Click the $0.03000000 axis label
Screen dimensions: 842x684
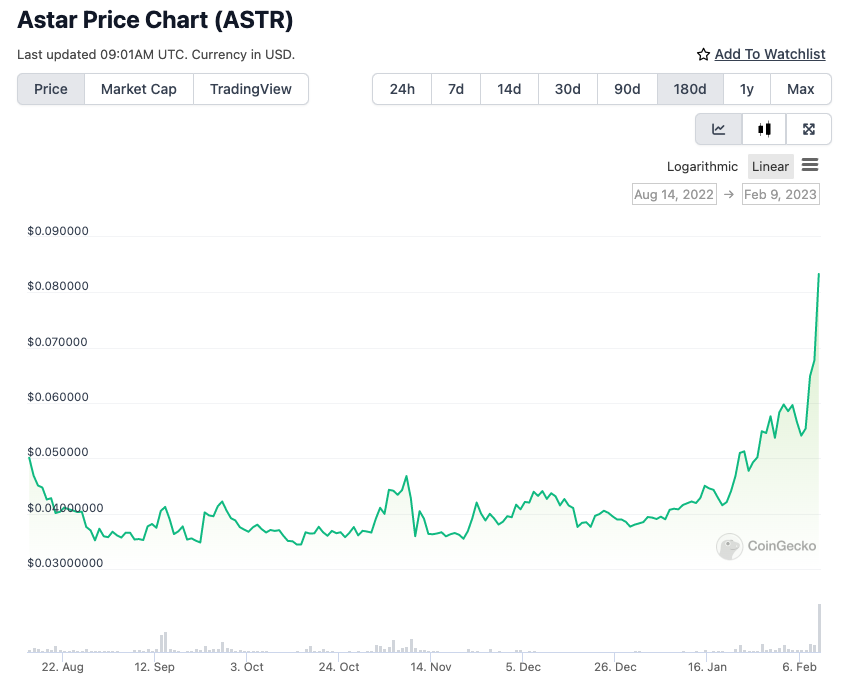(x=65, y=563)
